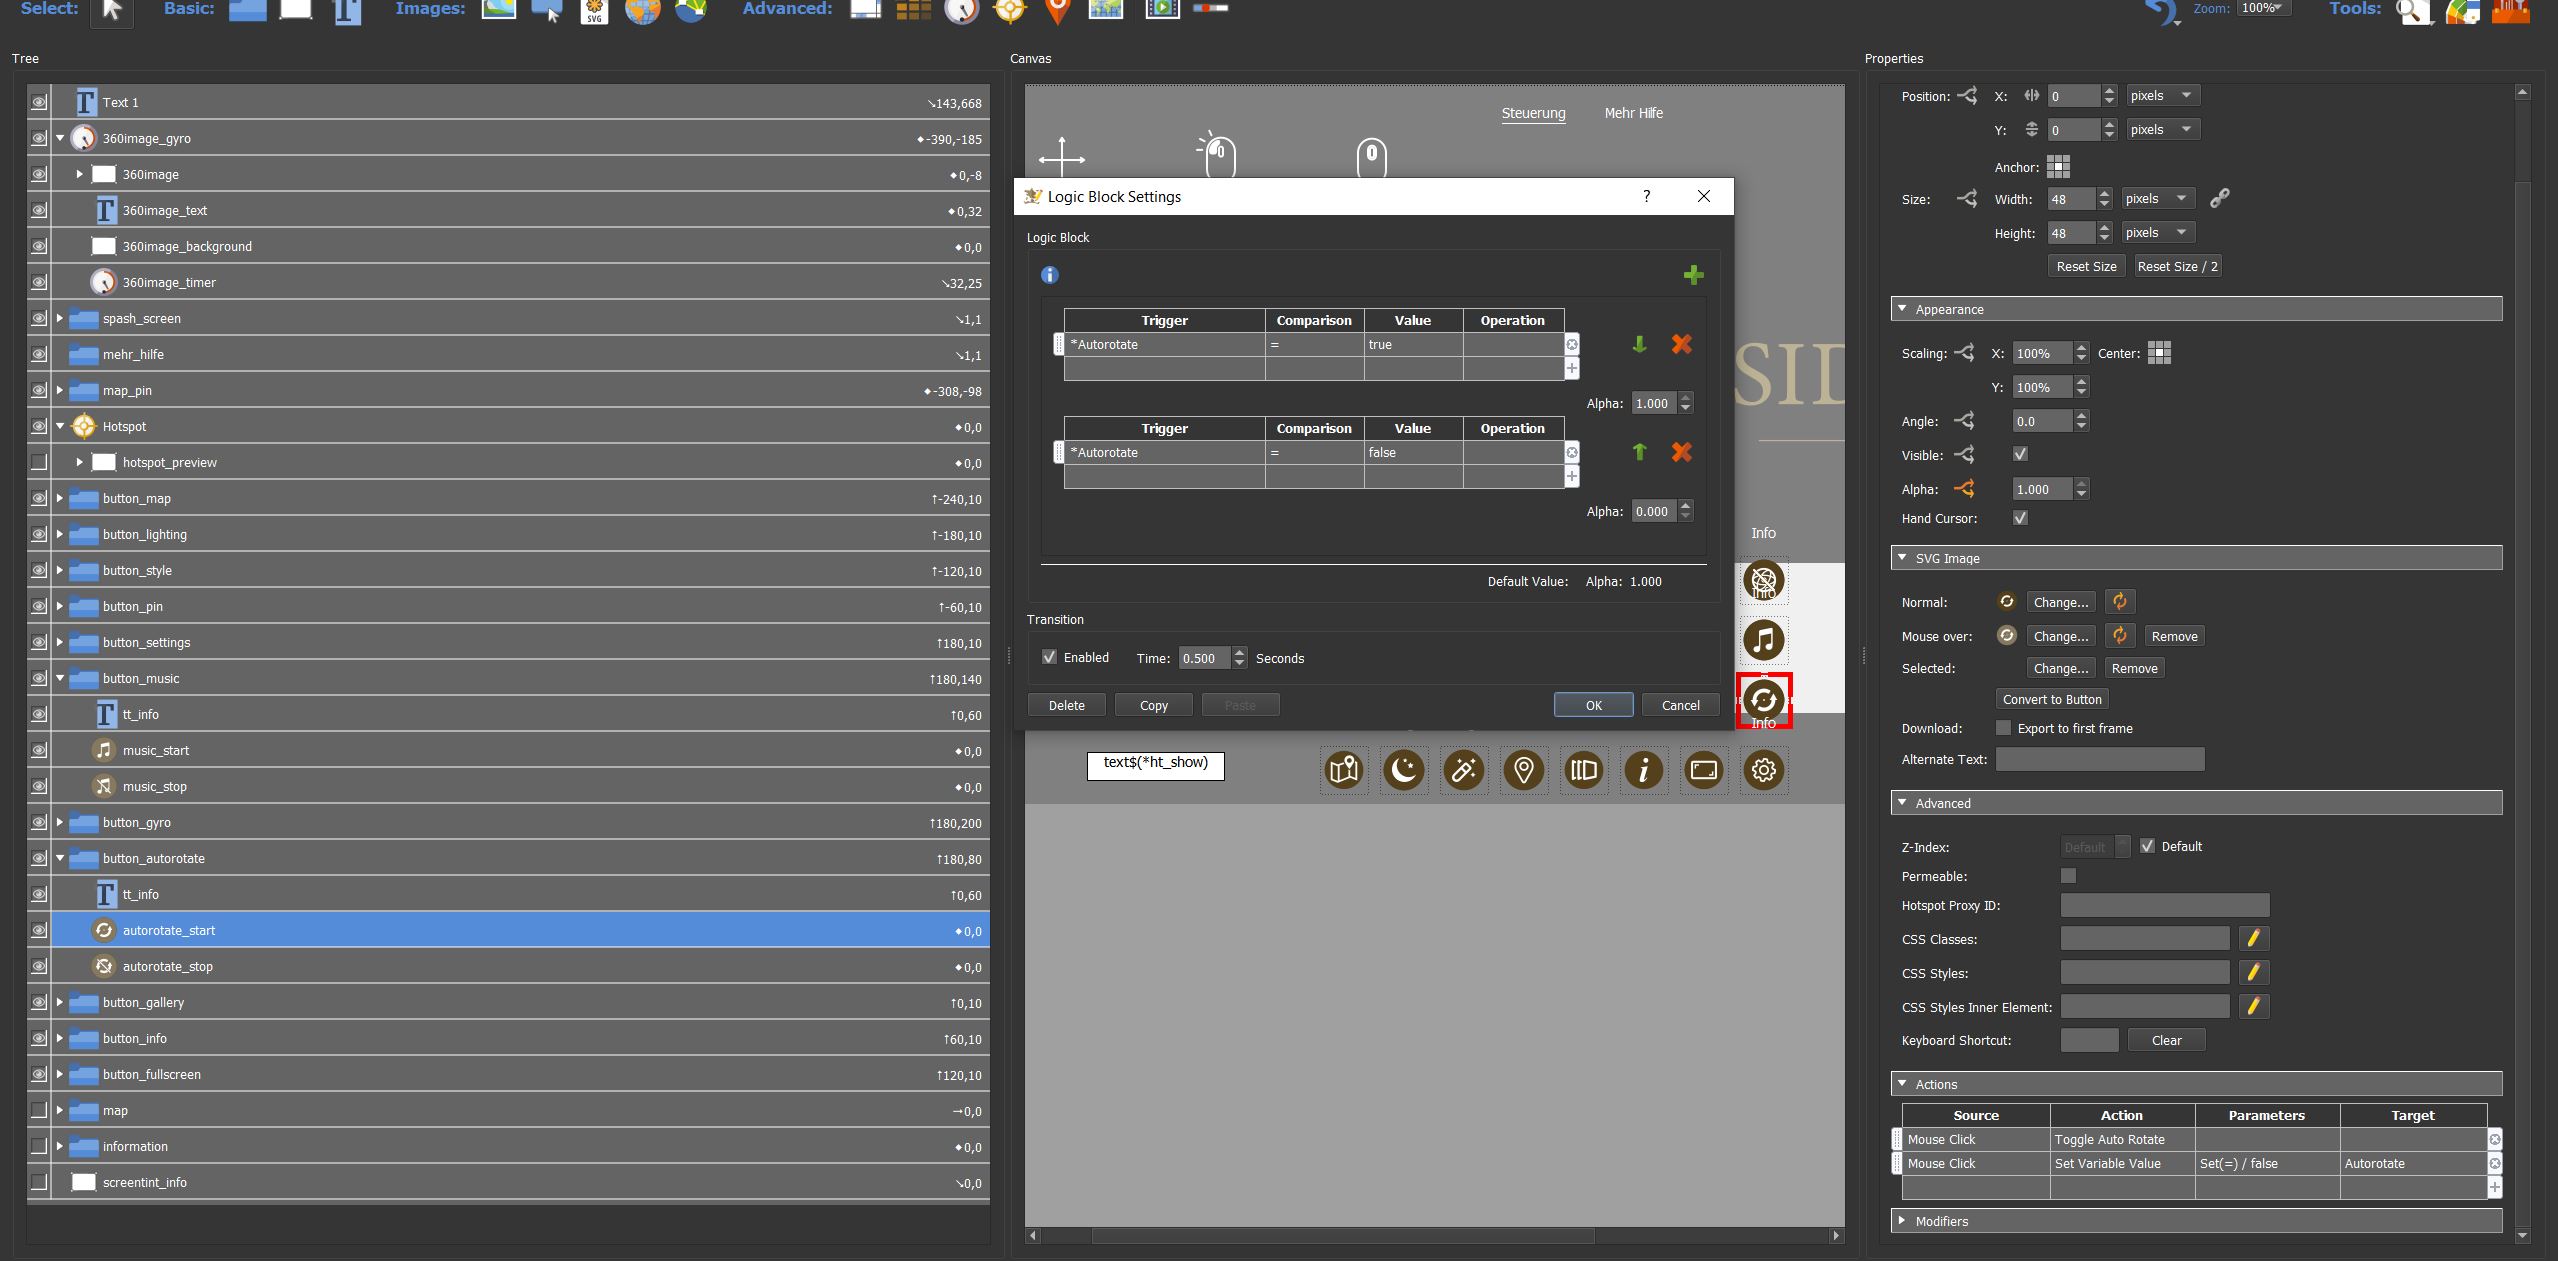Delete the Autorotate false logic block
2558x1261 pixels.
1681,452
